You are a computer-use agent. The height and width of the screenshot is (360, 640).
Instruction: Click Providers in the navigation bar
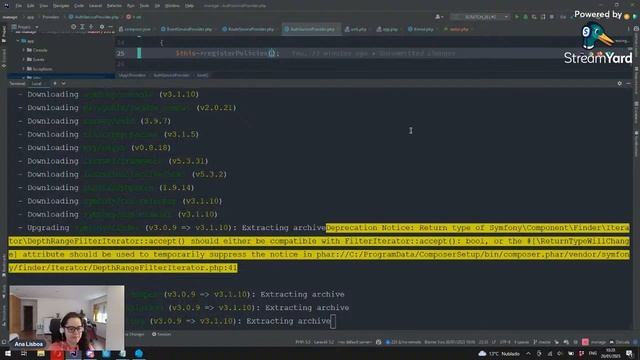51,17
